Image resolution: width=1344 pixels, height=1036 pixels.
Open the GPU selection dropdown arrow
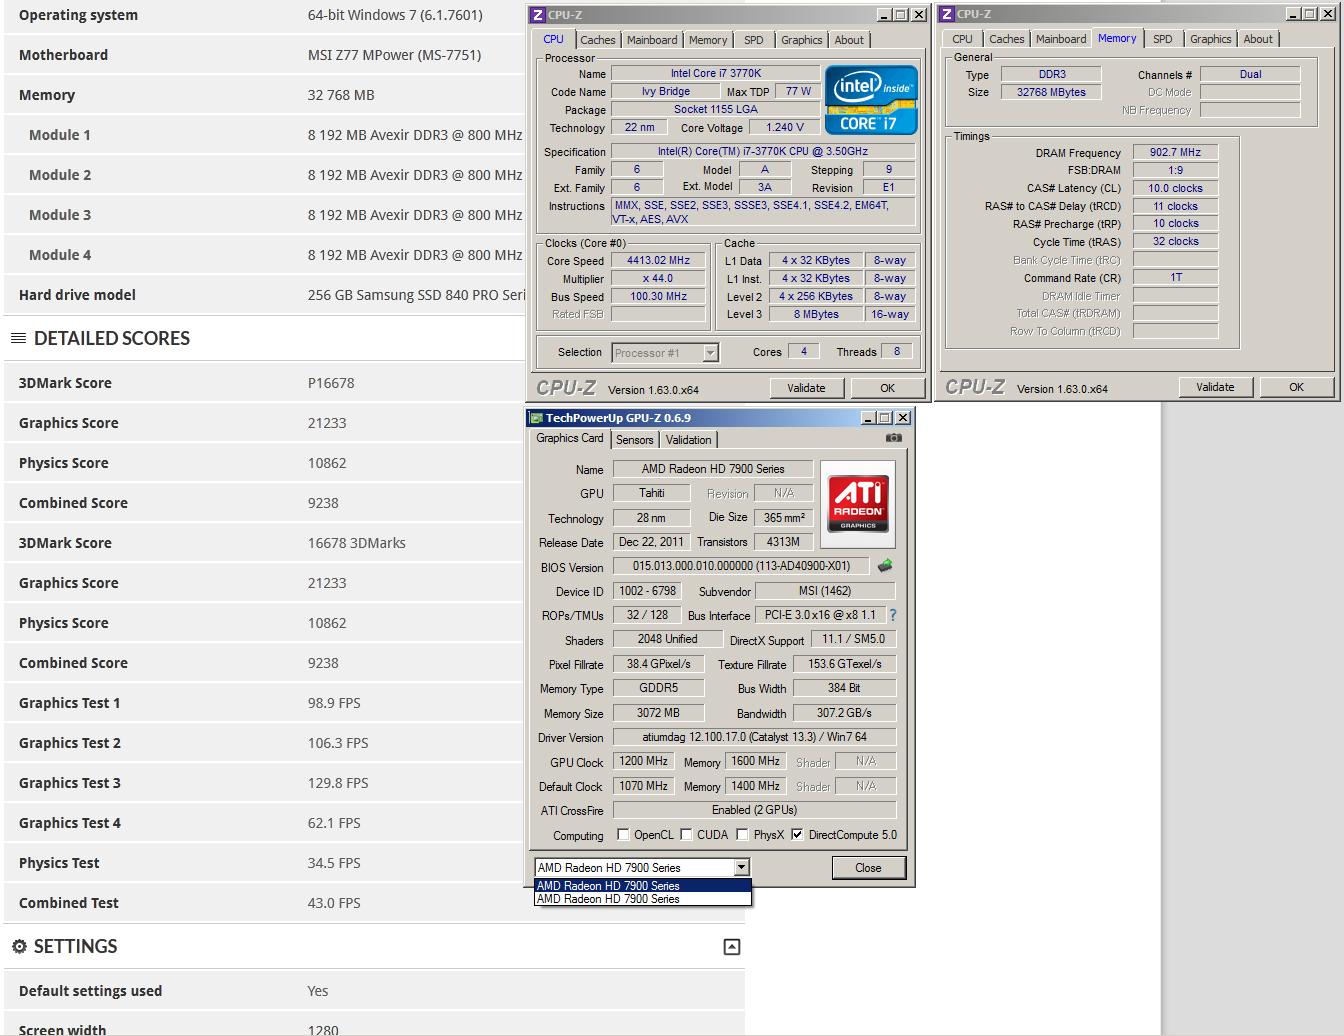pyautogui.click(x=741, y=868)
